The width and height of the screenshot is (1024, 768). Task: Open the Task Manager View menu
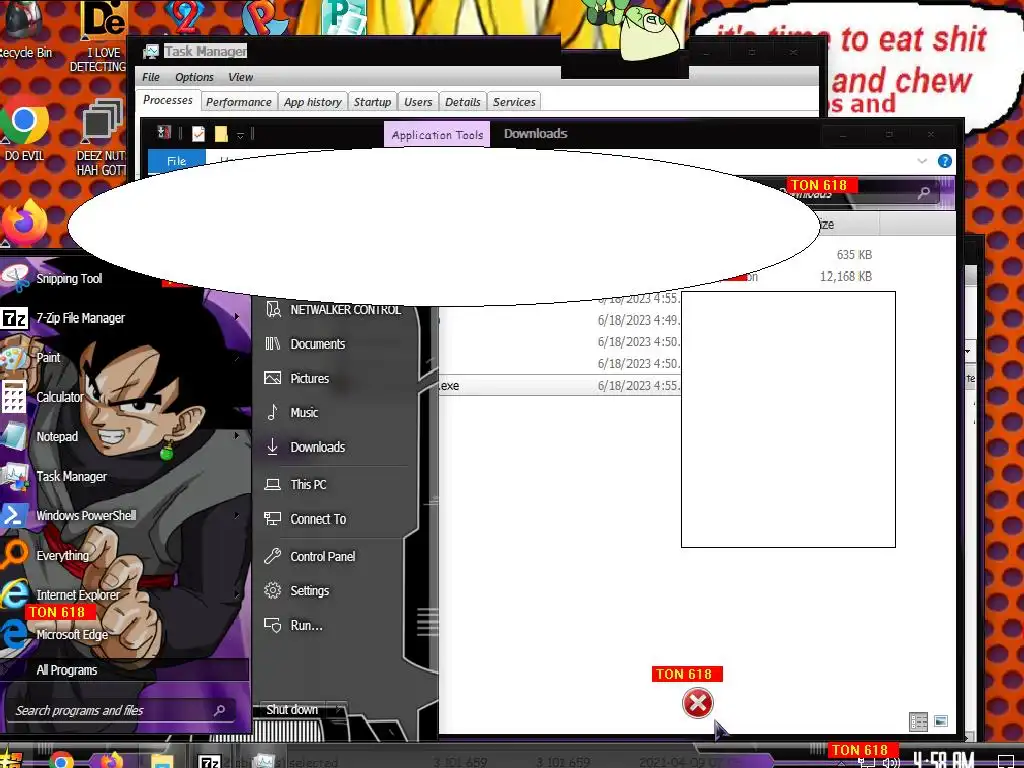pos(240,77)
